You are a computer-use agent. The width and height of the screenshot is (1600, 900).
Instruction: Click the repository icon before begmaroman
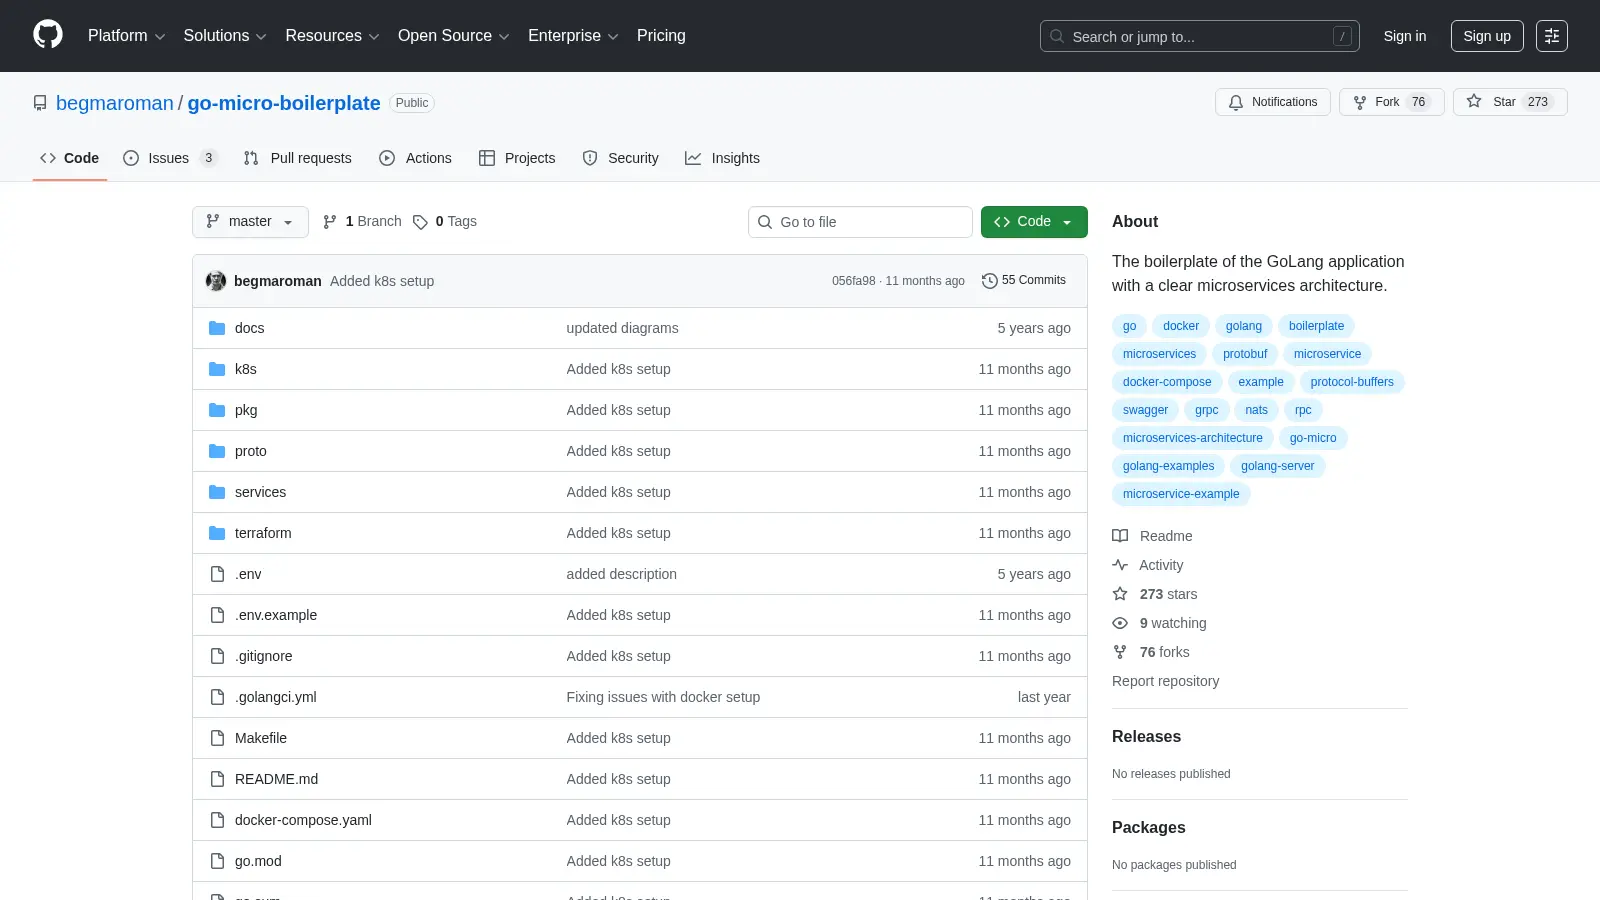point(40,103)
